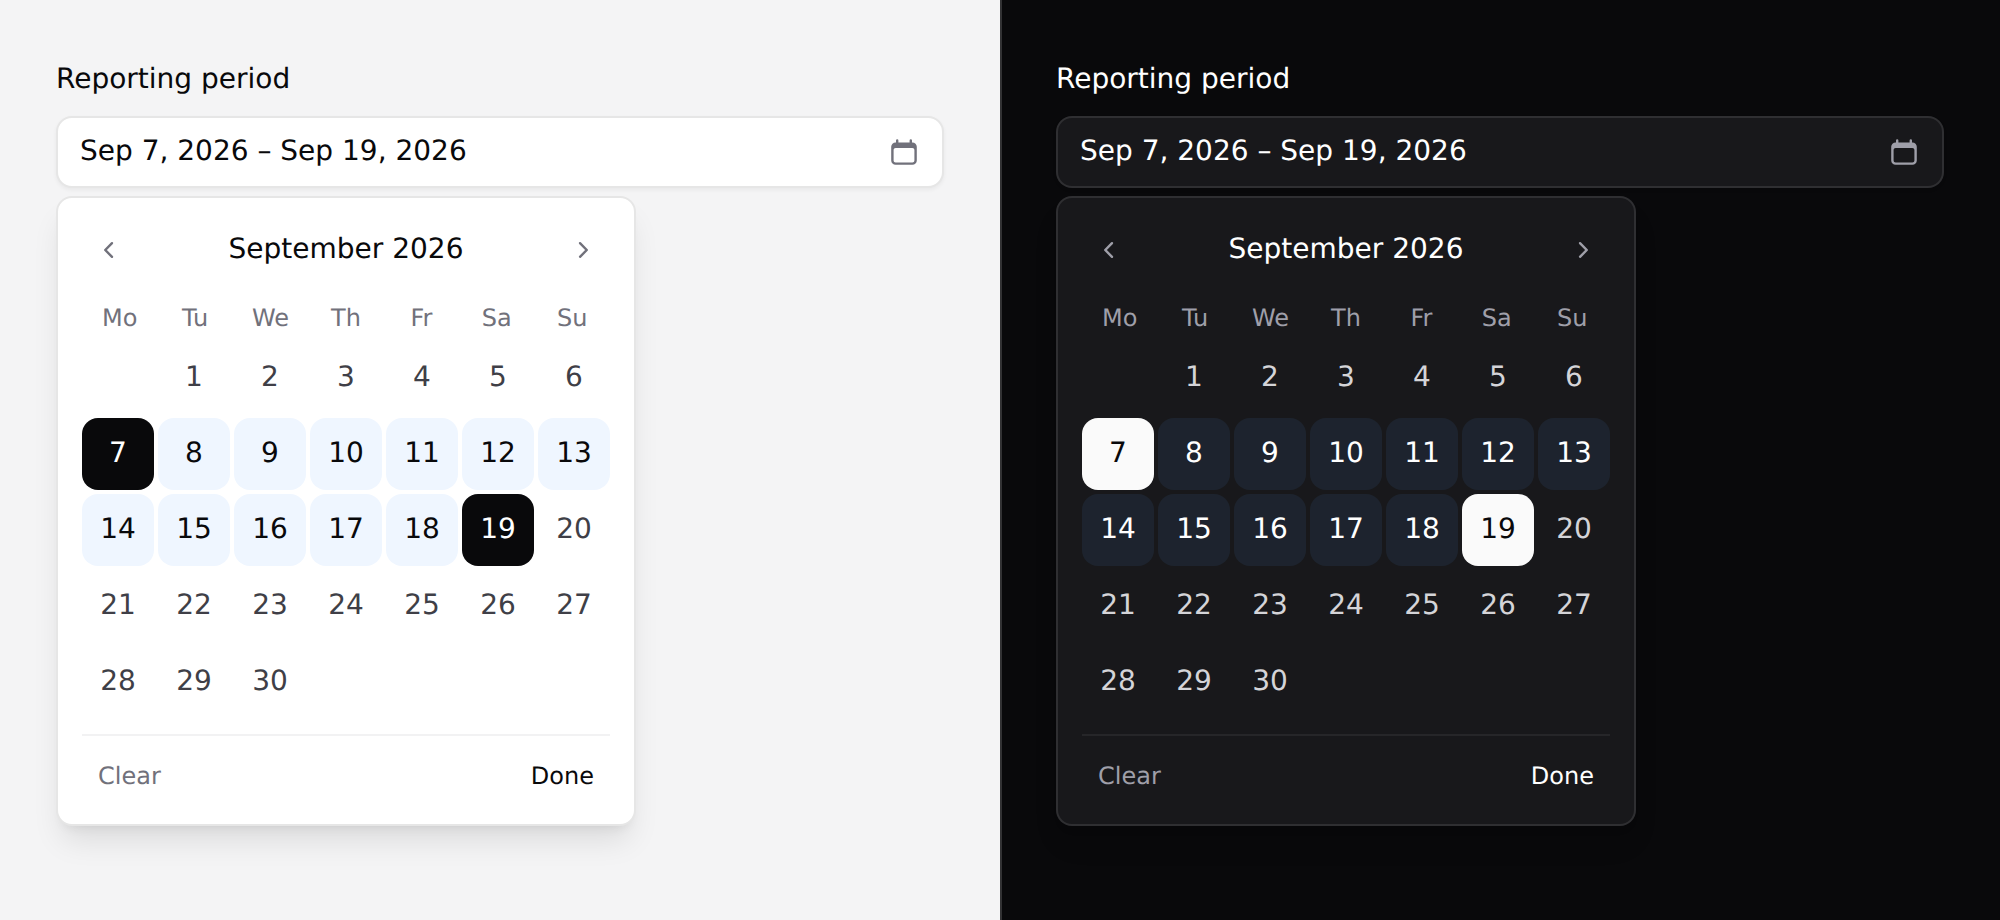Pick day 5 in dark calendar
Viewport: 2000px width, 920px height.
1498,378
